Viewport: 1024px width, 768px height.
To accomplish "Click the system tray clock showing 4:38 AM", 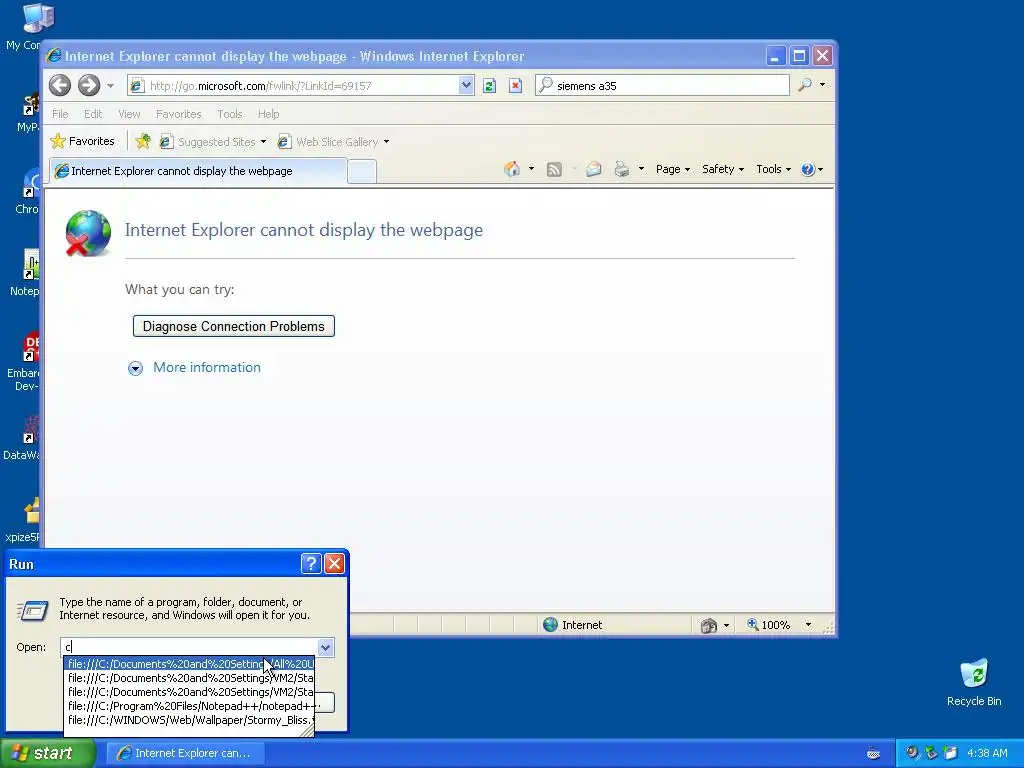I will coord(987,753).
